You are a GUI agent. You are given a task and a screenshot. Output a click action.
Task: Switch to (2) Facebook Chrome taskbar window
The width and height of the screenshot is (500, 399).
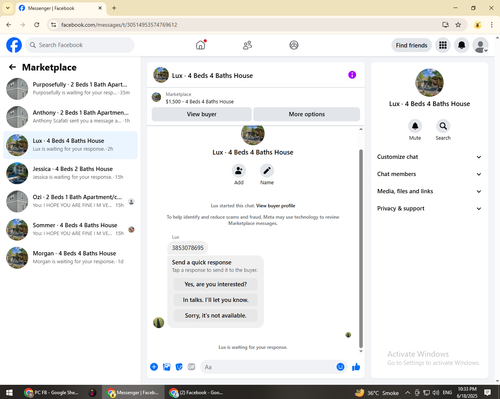click(197, 393)
